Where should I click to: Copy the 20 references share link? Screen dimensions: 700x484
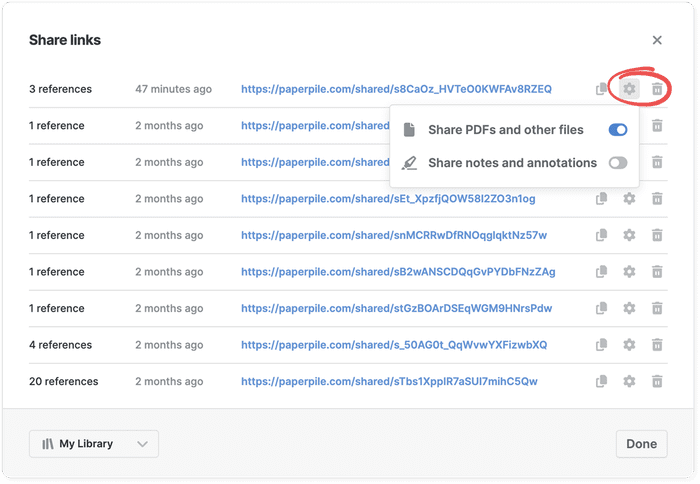click(x=601, y=381)
